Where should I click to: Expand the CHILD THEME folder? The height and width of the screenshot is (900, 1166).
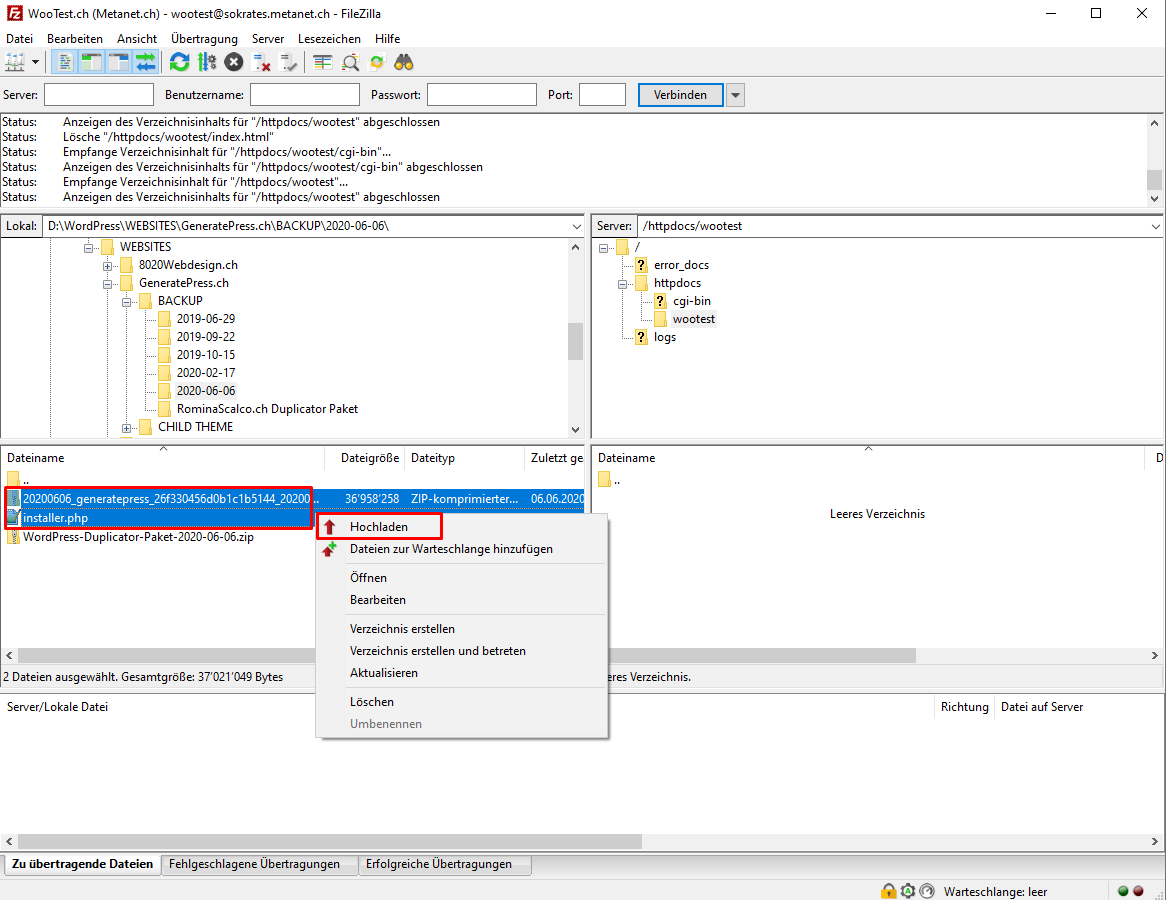pos(126,428)
